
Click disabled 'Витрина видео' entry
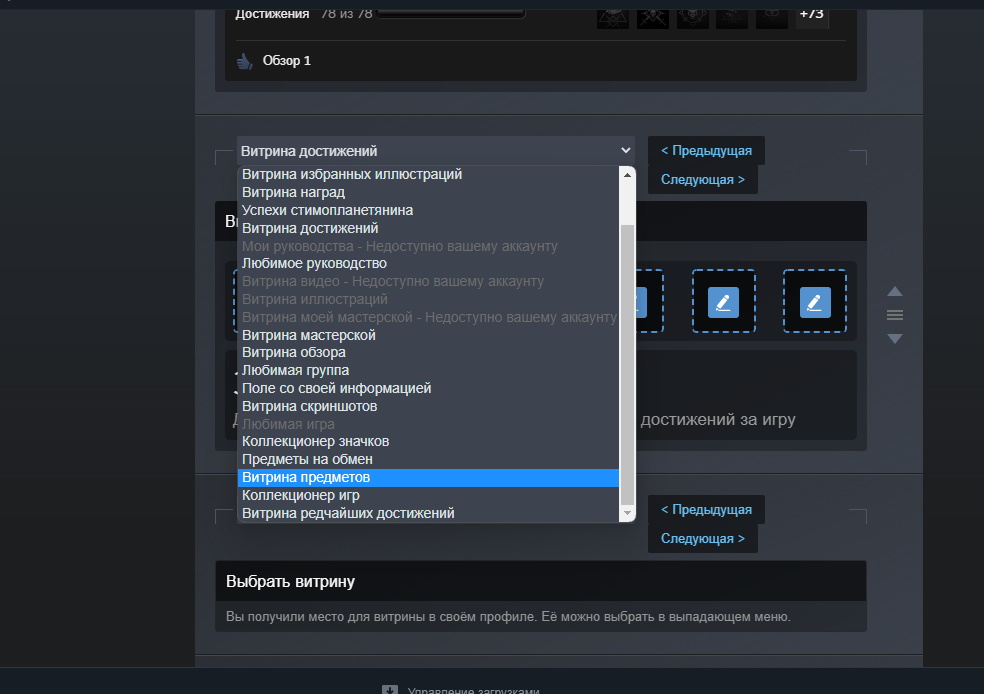[428, 281]
